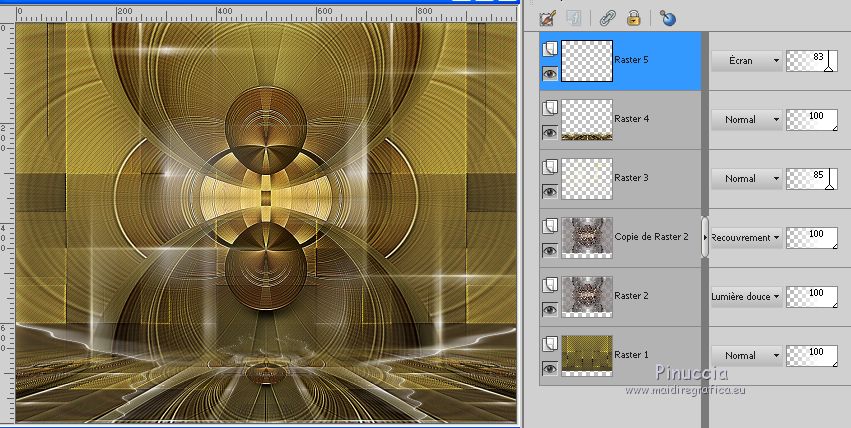Screen dimensions: 851x428
Task: Click Raster 3 opacity slider at 85
Action: [811, 179]
